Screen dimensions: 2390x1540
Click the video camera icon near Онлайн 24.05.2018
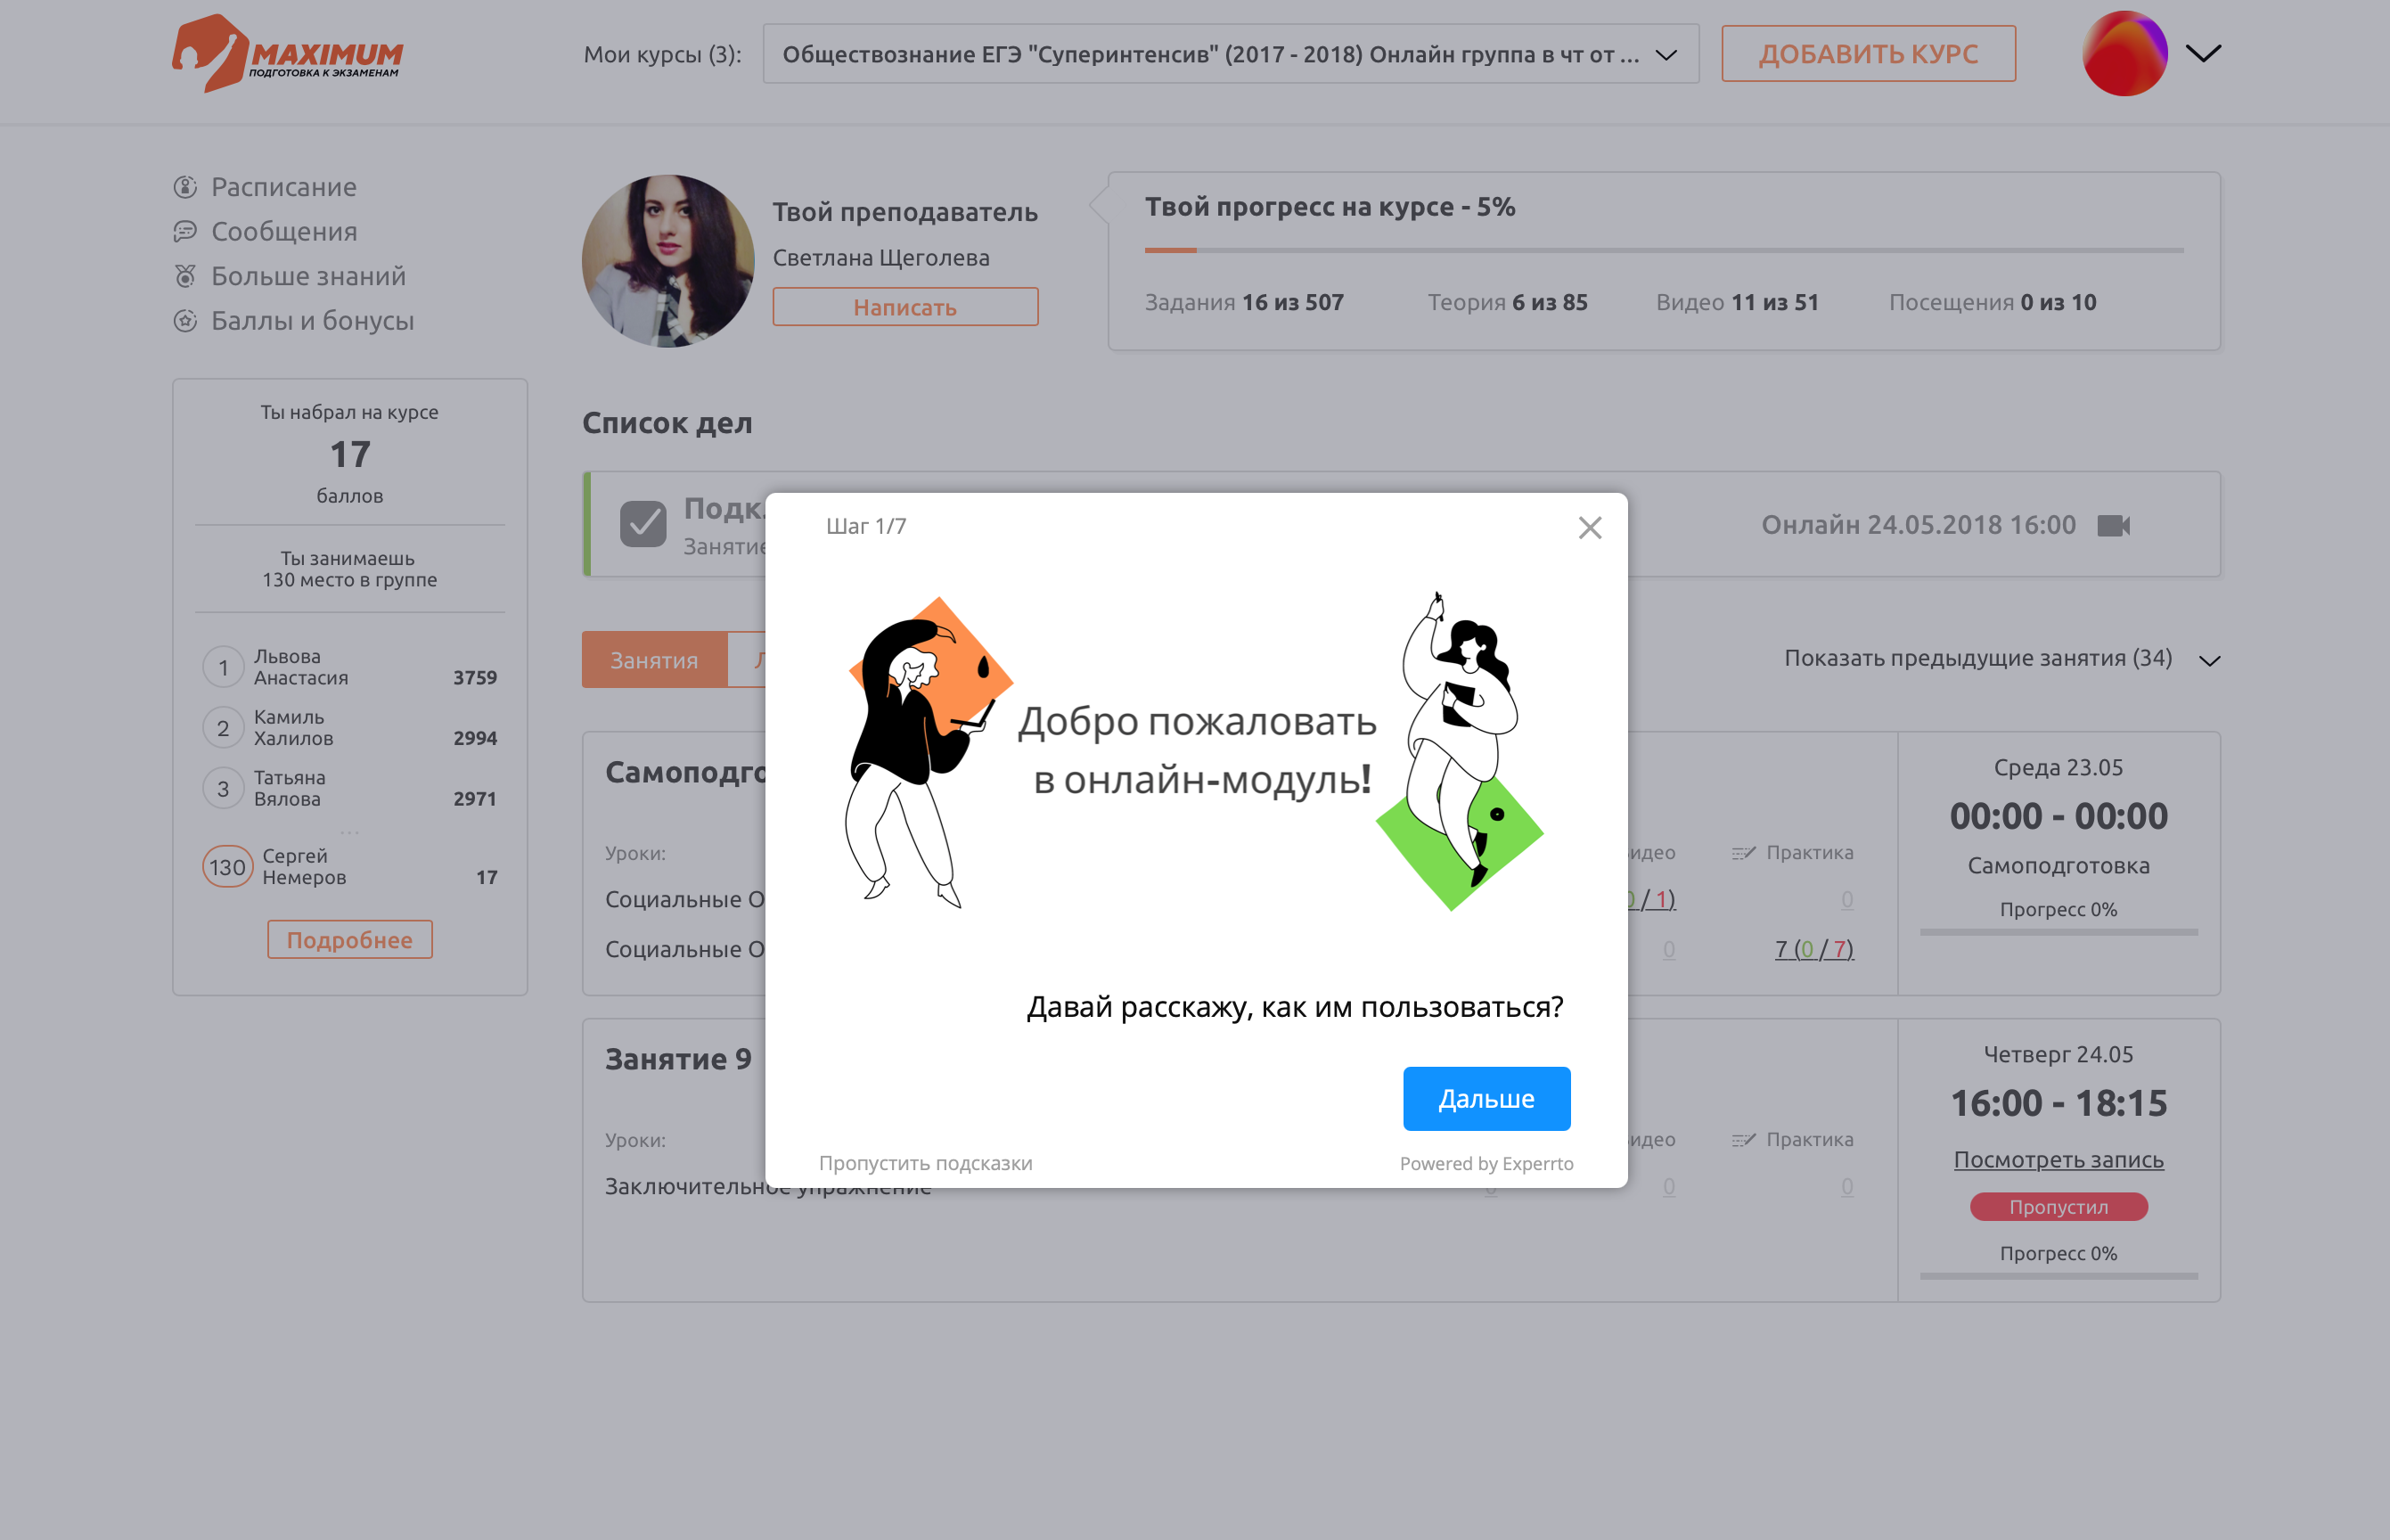[2113, 525]
